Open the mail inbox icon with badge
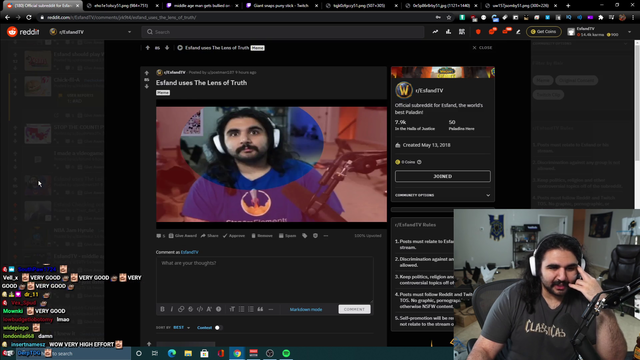This screenshot has width=640, height=360. [x=506, y=31]
